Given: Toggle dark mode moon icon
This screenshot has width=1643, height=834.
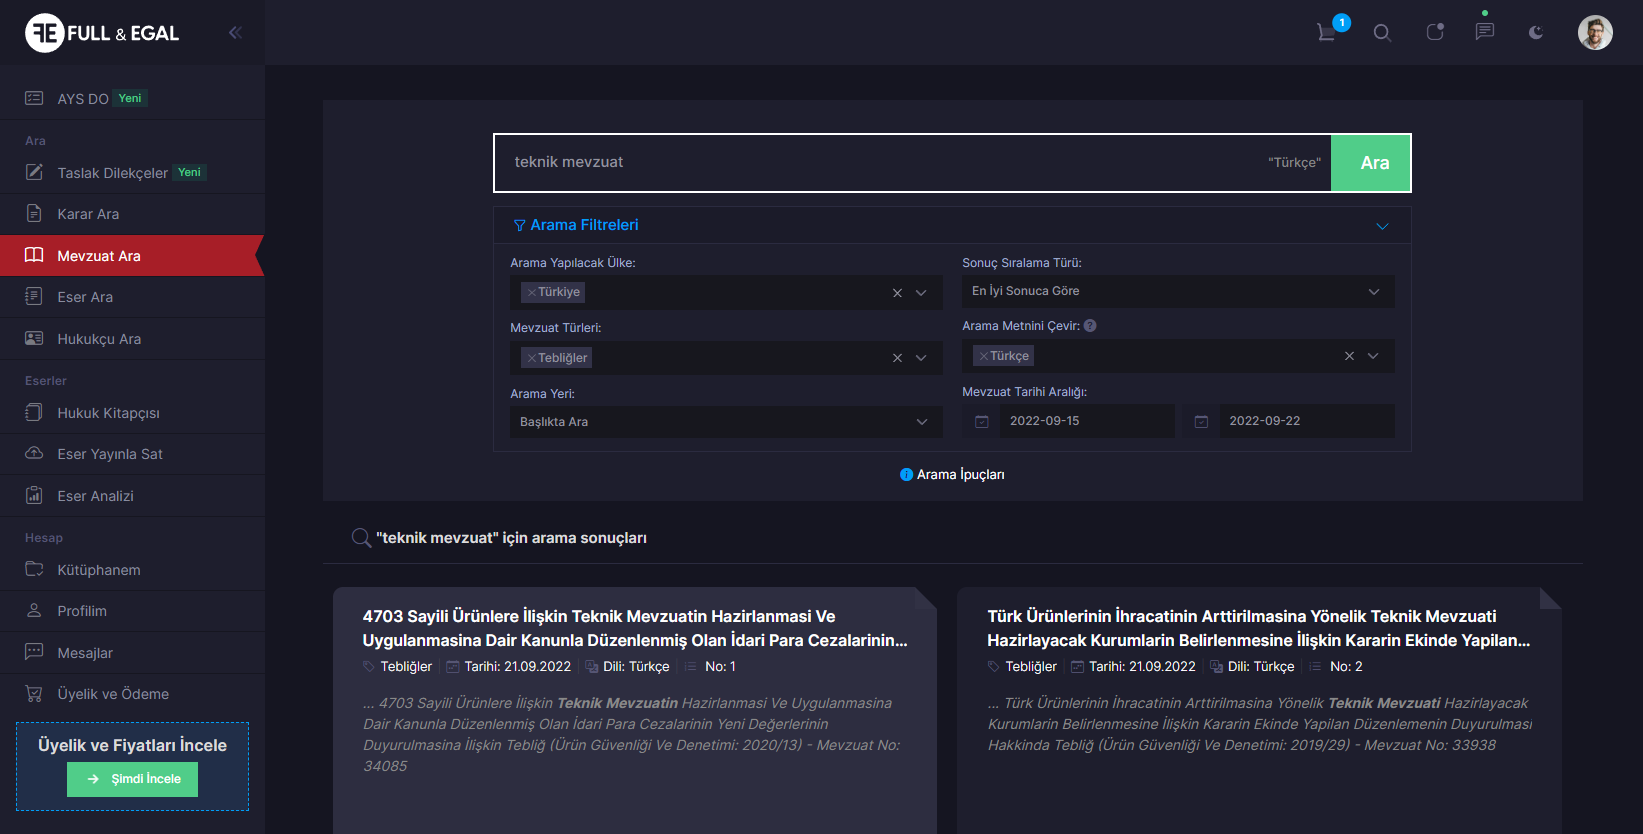Looking at the screenshot, I should 1536,33.
